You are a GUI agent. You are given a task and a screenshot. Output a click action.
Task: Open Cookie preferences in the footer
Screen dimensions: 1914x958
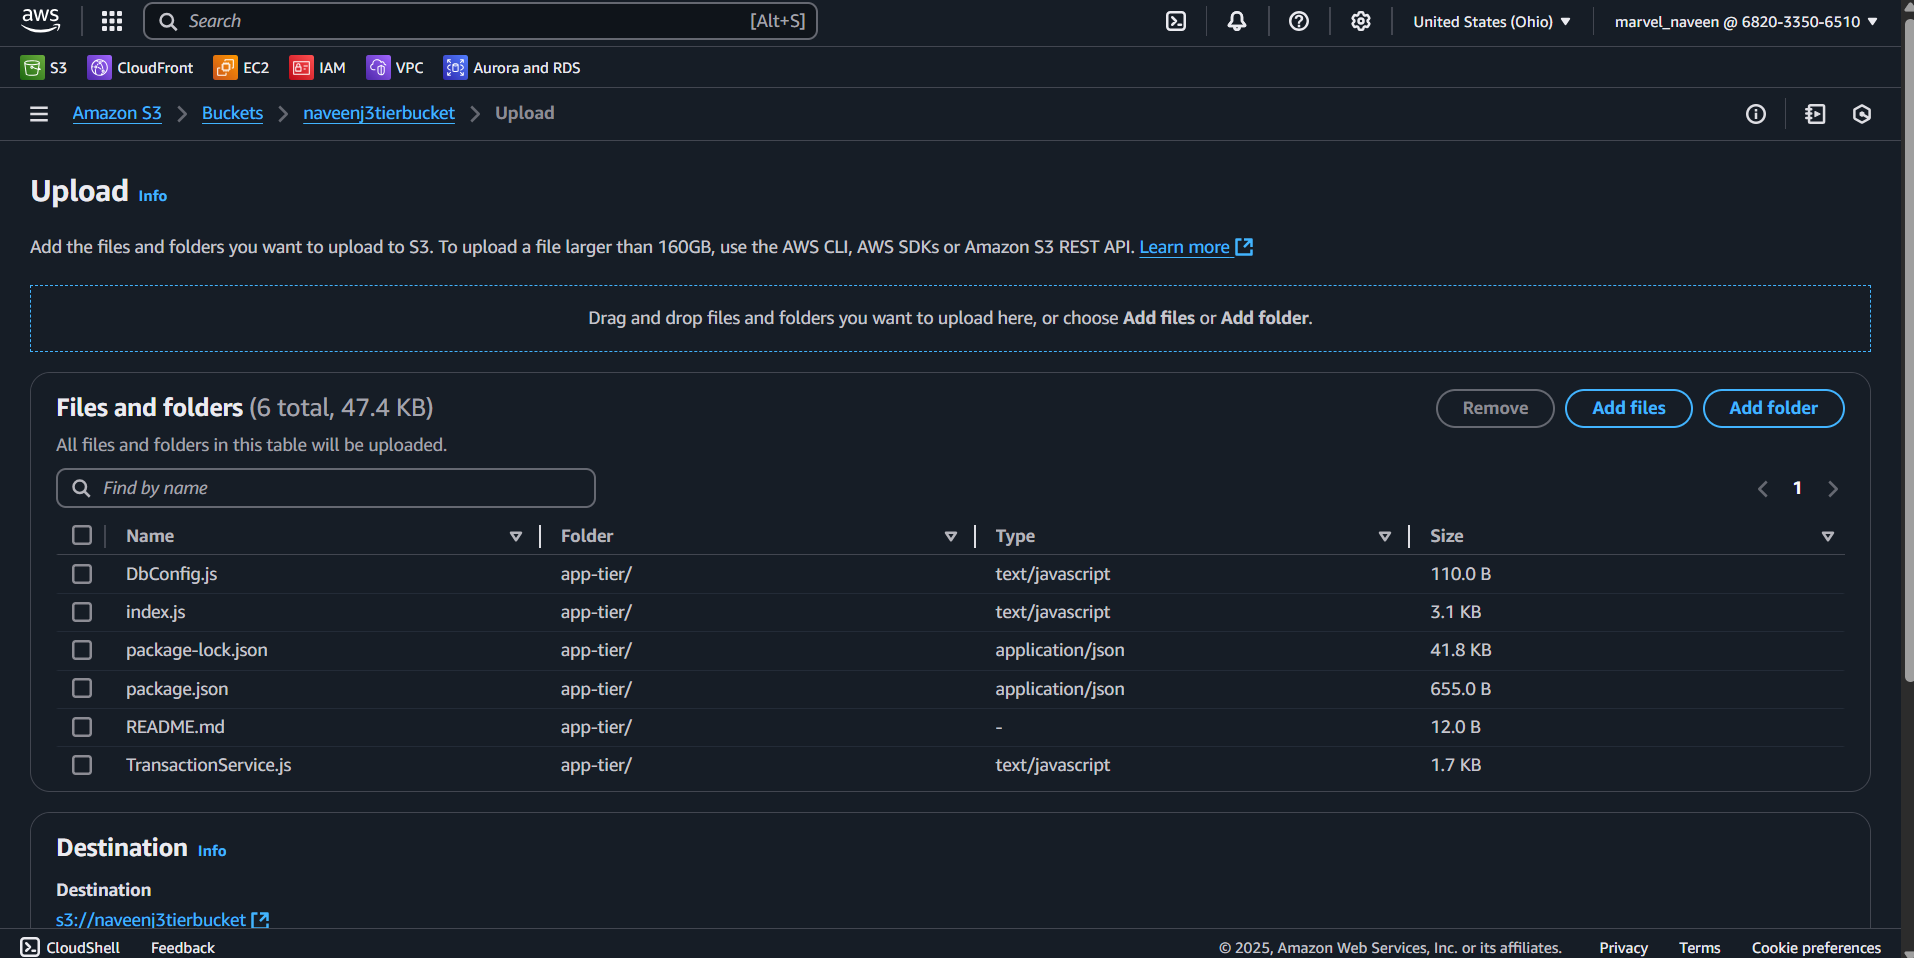[x=1816, y=947]
